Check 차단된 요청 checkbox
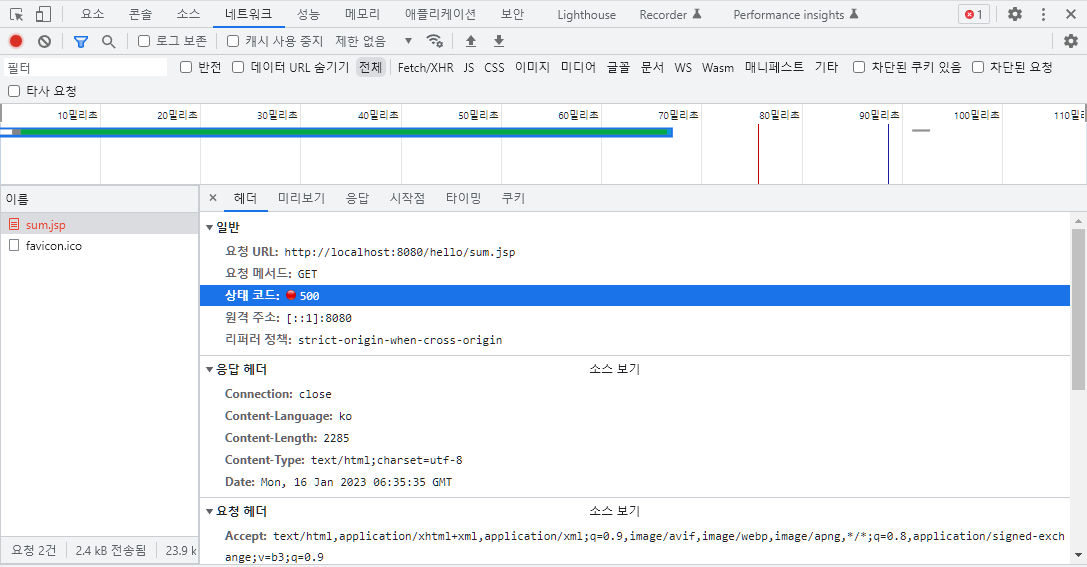This screenshot has width=1087, height=567. 978,67
